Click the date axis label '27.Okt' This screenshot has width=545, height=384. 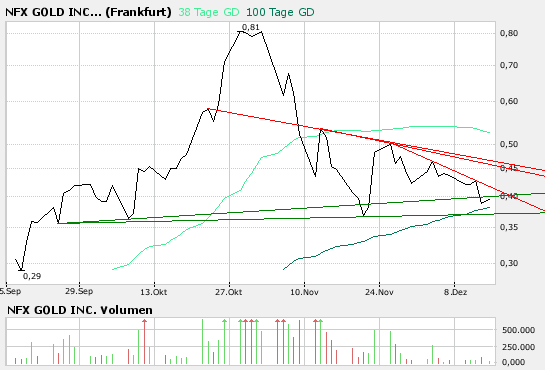(x=228, y=292)
